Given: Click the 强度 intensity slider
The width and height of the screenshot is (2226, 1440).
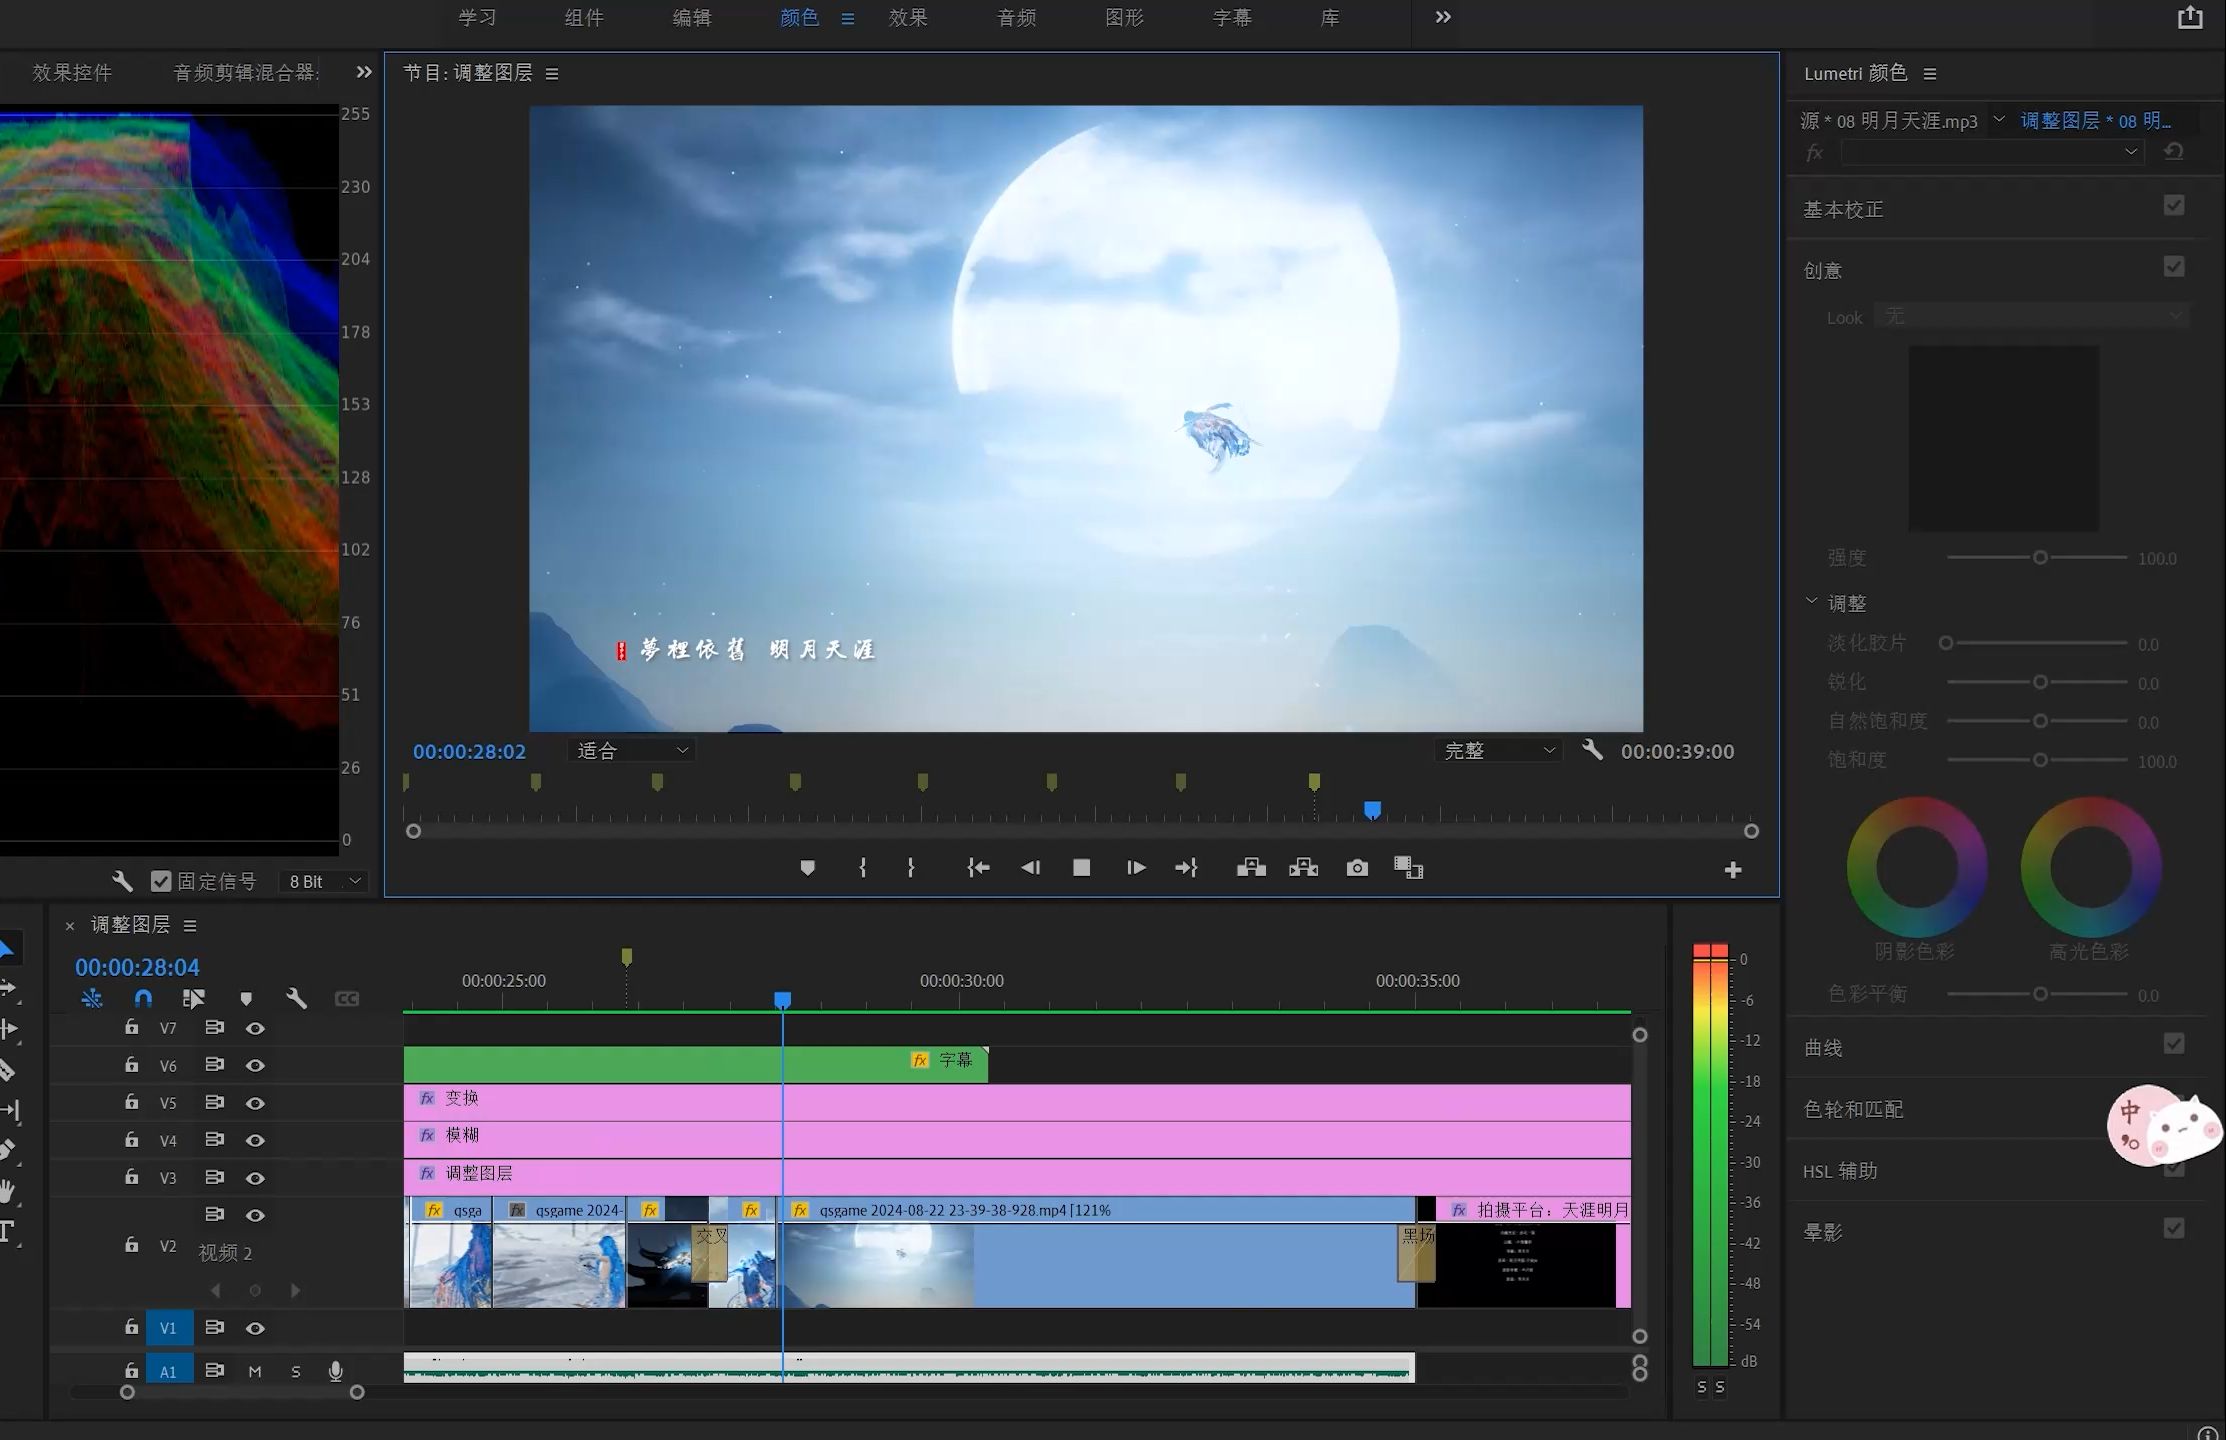Looking at the screenshot, I should point(2037,557).
